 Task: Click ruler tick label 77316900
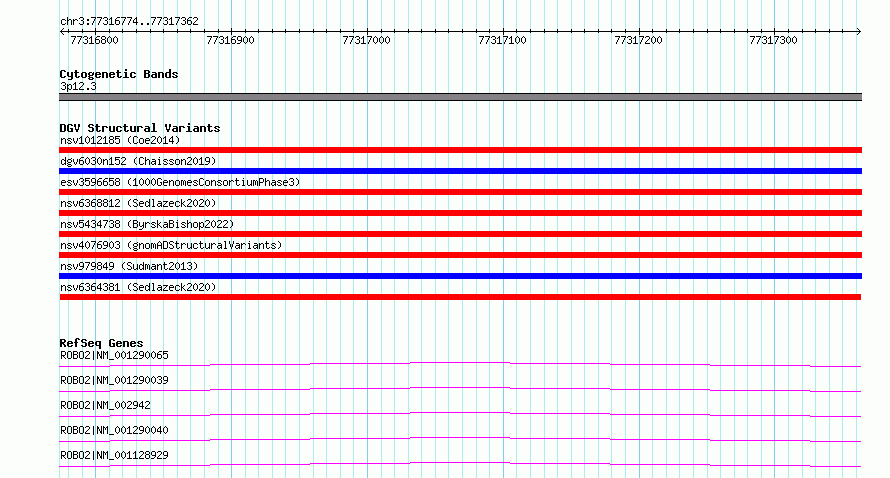coord(230,40)
